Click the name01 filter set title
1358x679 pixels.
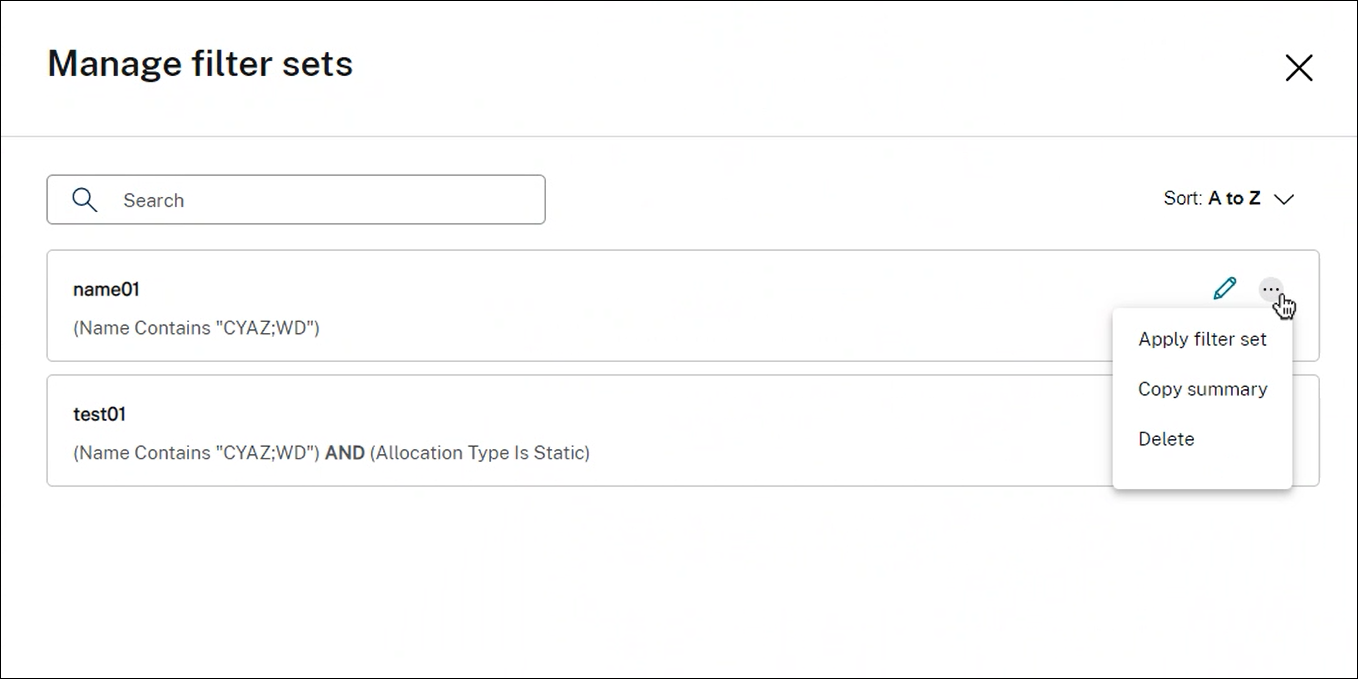coord(106,289)
